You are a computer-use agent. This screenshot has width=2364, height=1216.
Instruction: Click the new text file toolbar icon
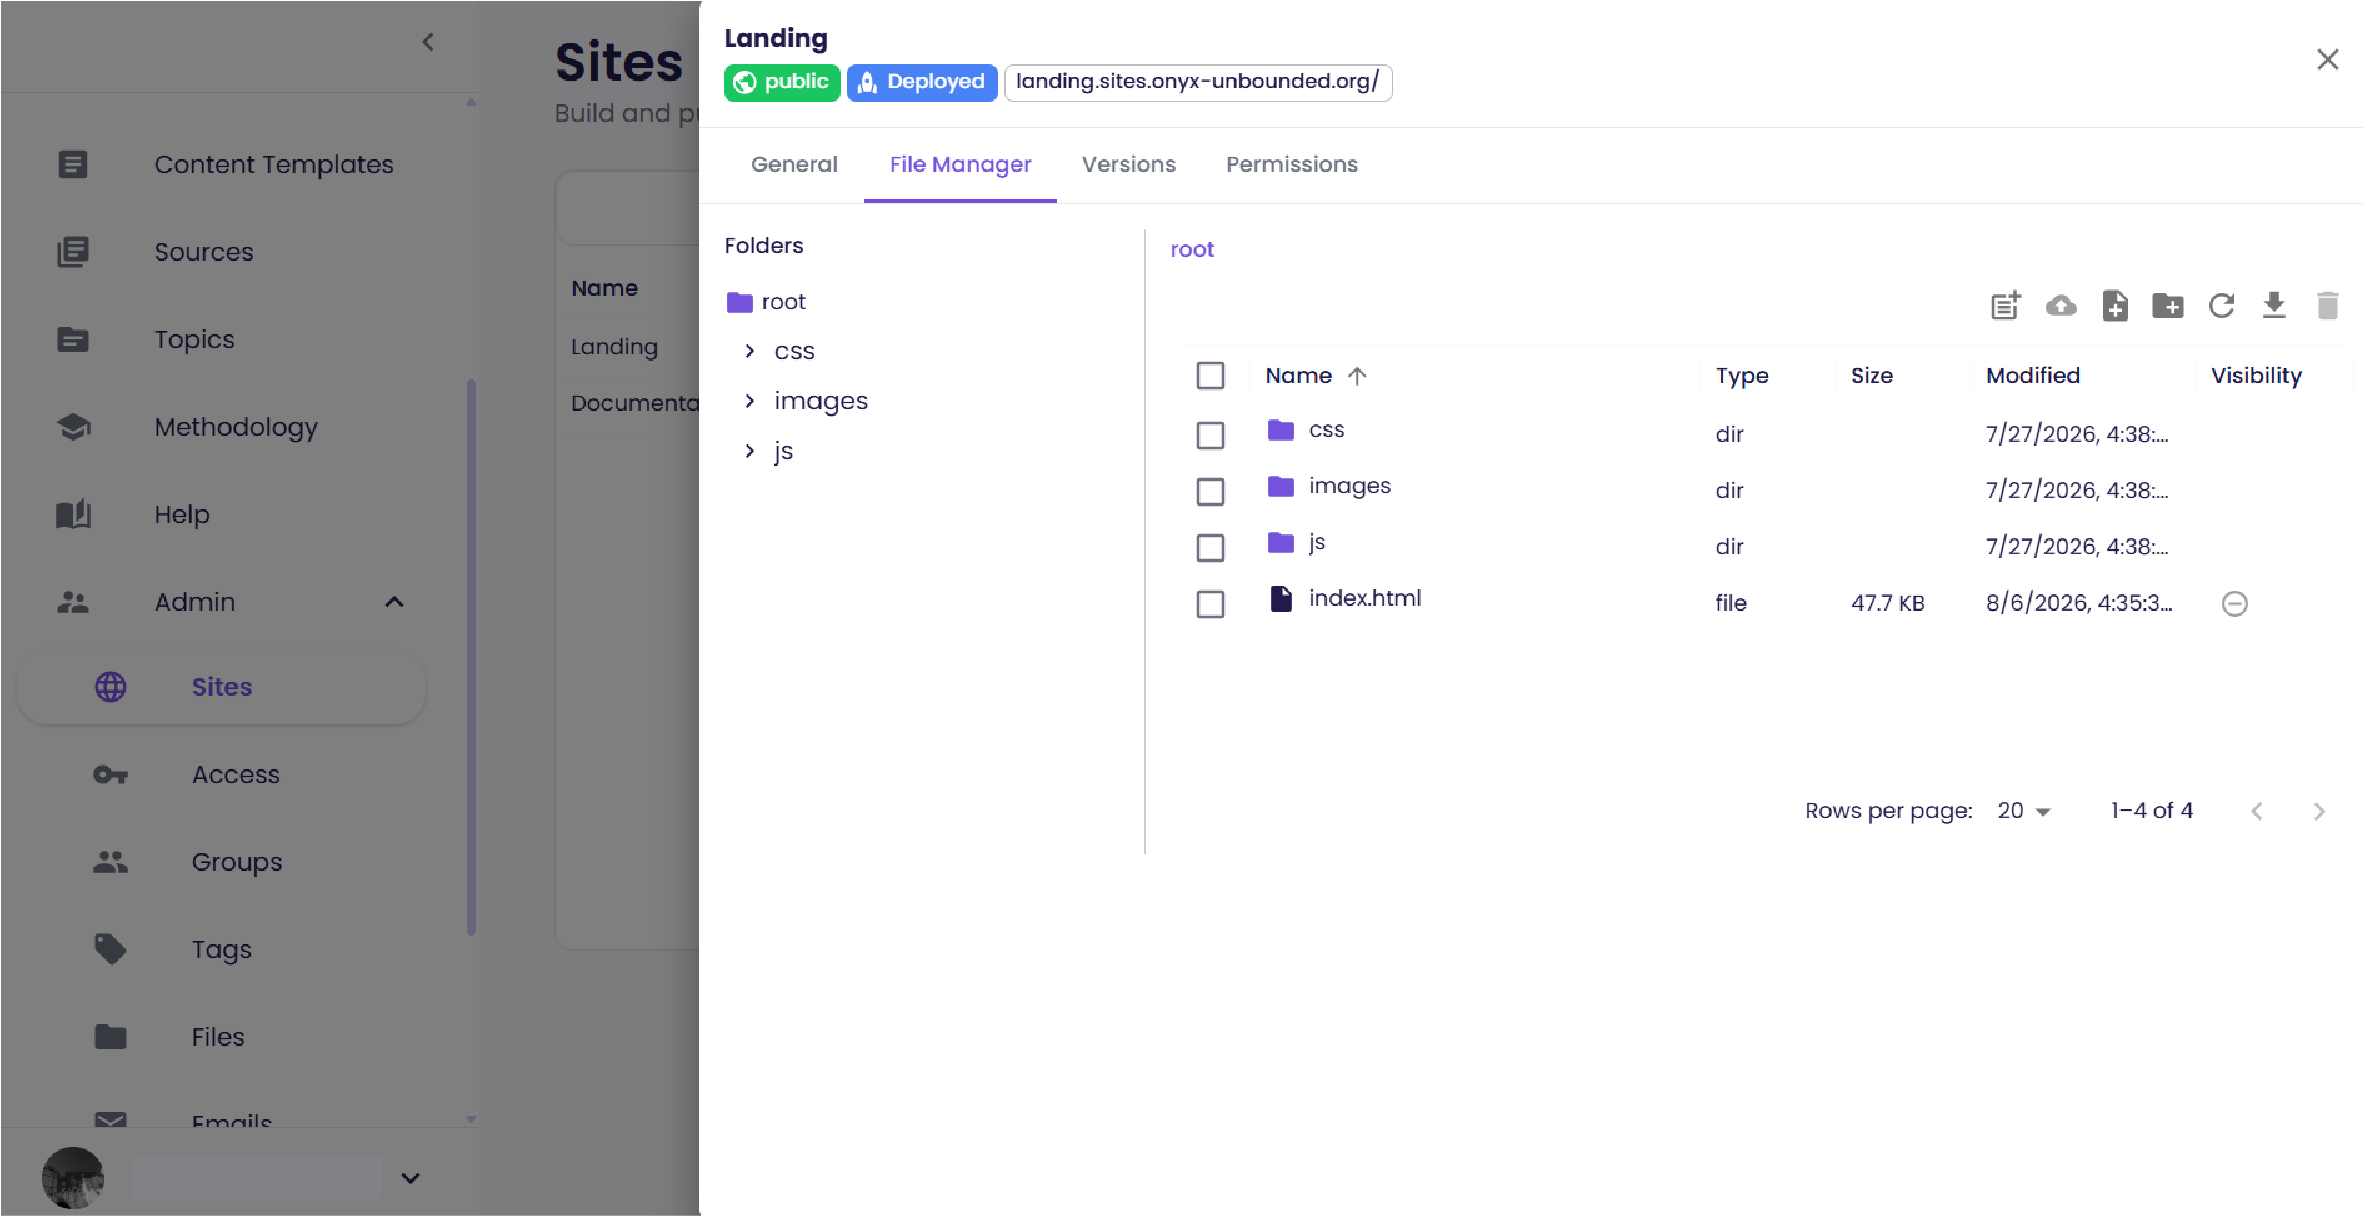coord(2006,305)
